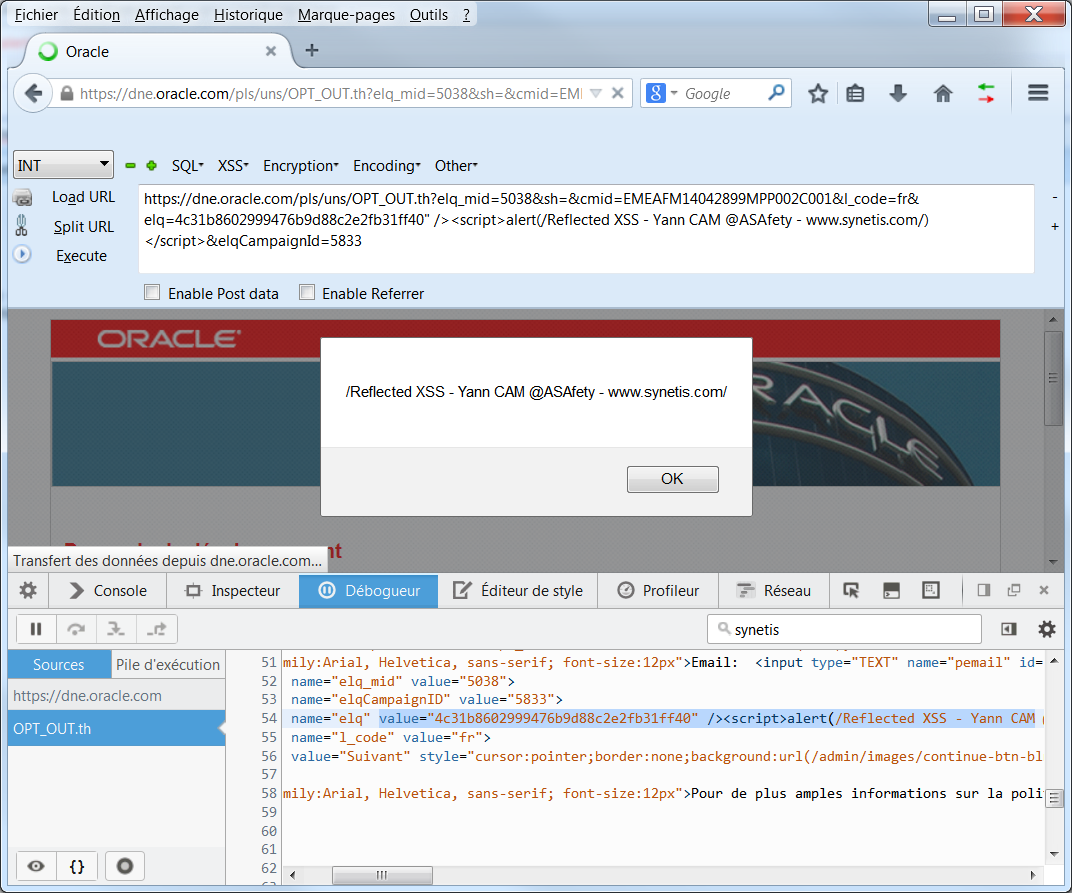Screen dimensions: 1072x893
Task: Click the code horizontal scrollbar thumb
Action: coord(381,875)
